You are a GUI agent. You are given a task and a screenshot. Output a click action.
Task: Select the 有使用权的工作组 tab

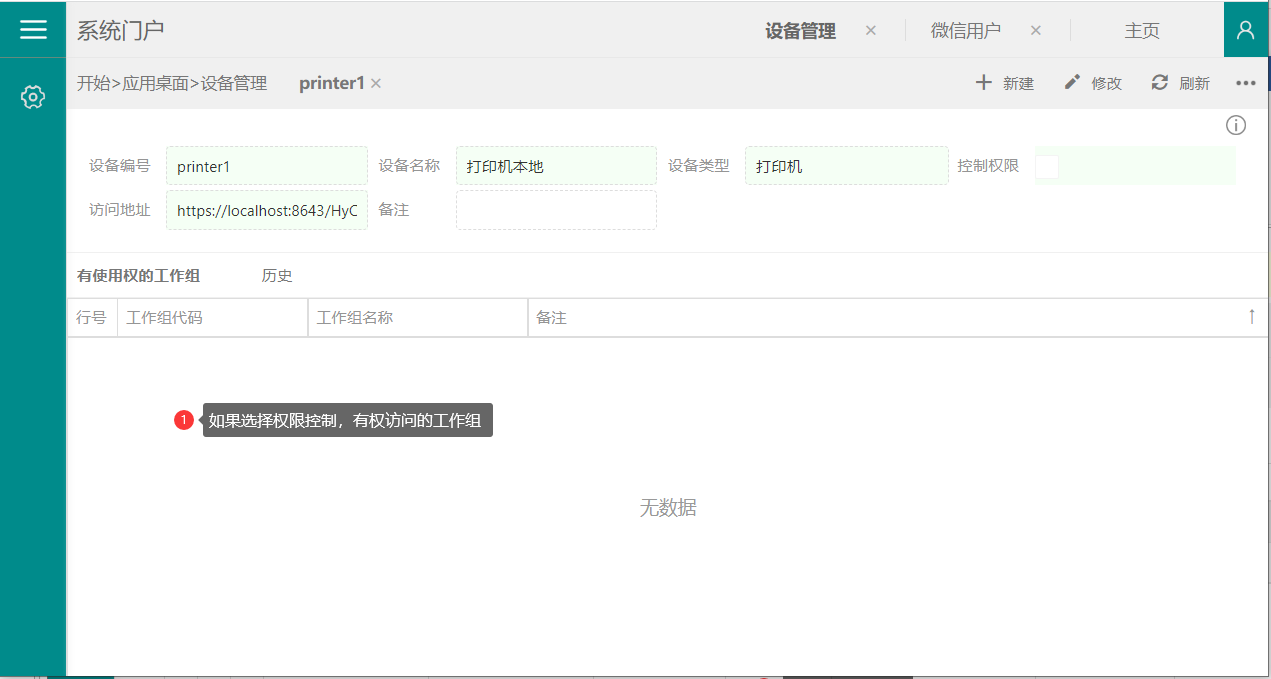(138, 276)
